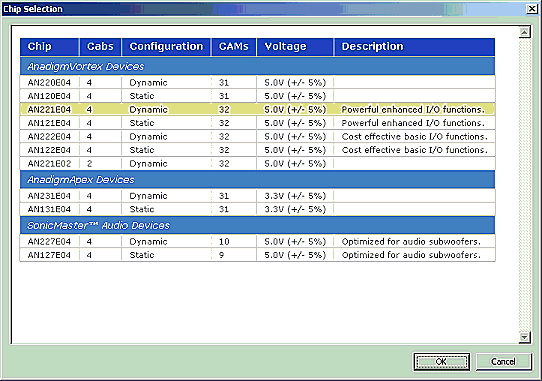The height and width of the screenshot is (381, 542).
Task: Click Static configuration of AN131E04
Action: pyautogui.click(x=142, y=209)
